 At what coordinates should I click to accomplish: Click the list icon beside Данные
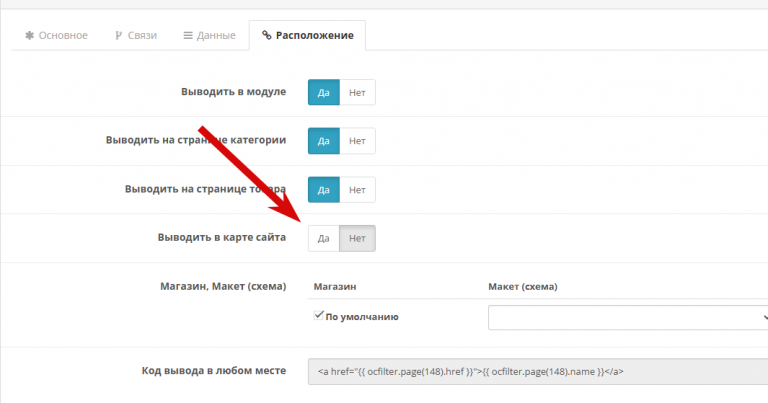tap(188, 35)
